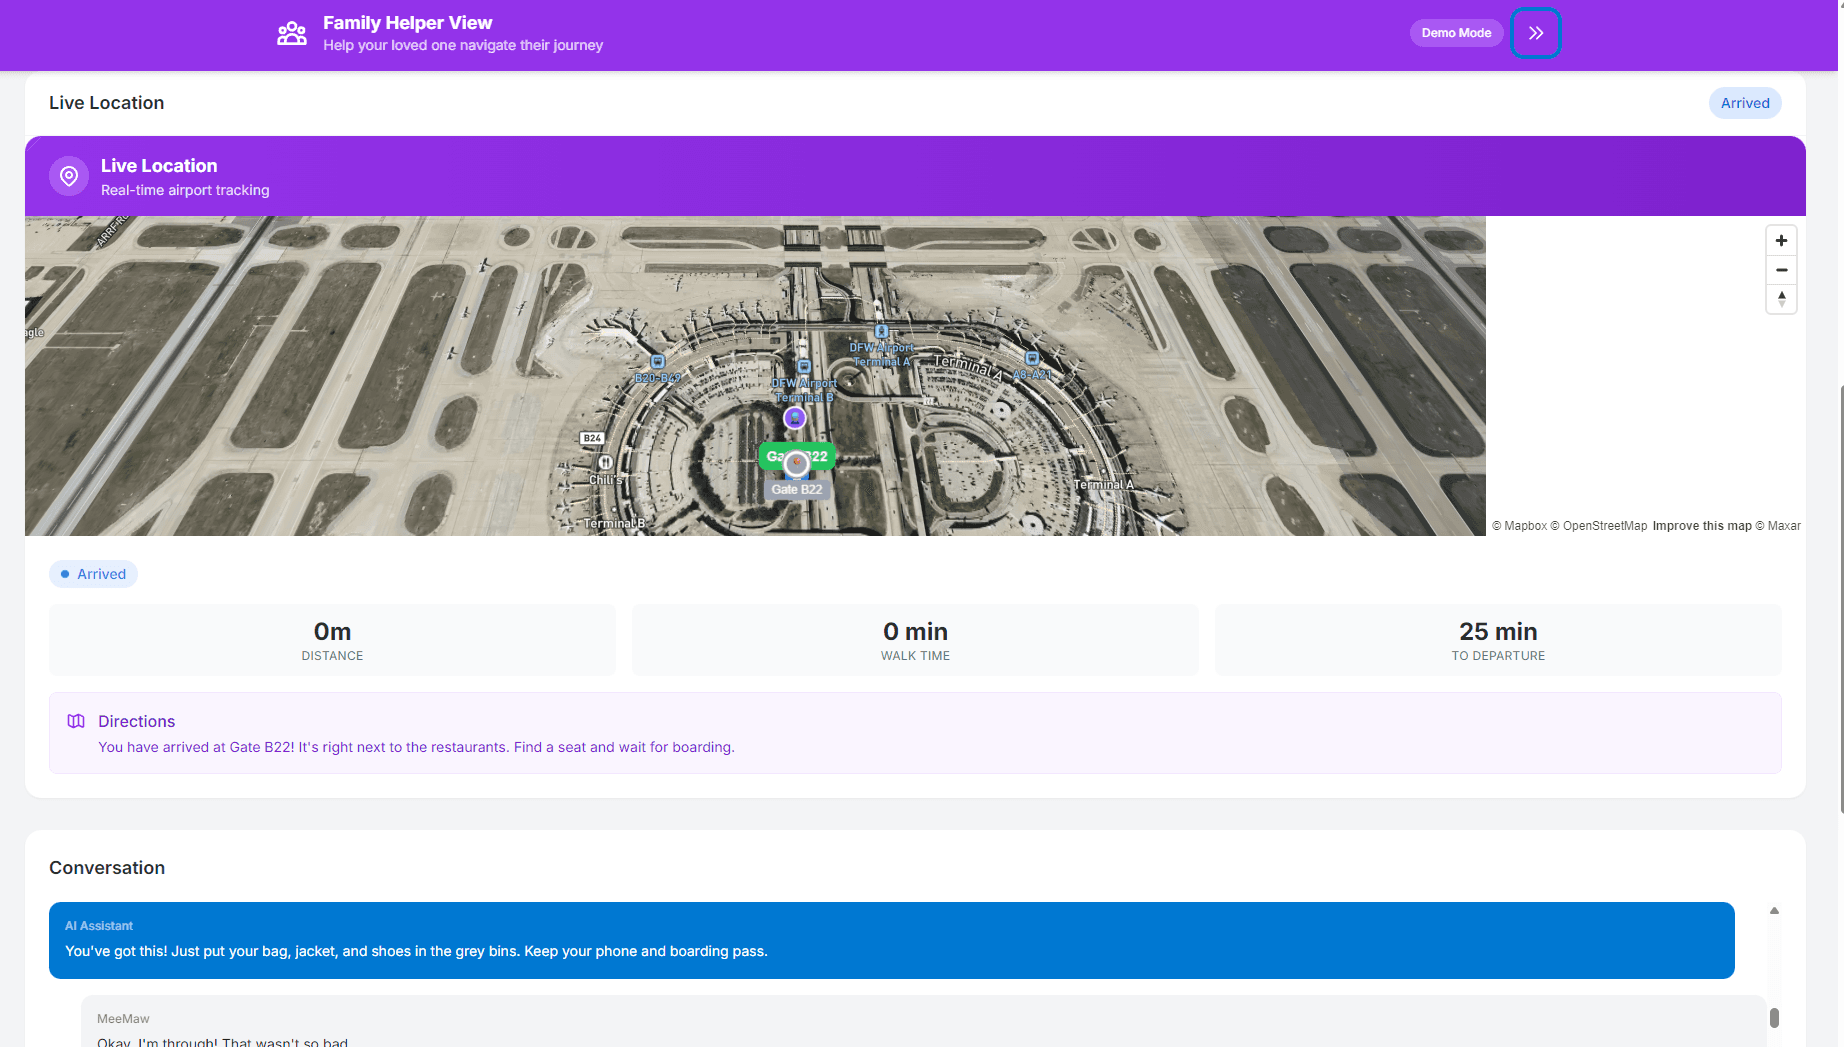1844x1047 pixels.
Task: Click the 25 min To Departure card
Action: pos(1498,640)
